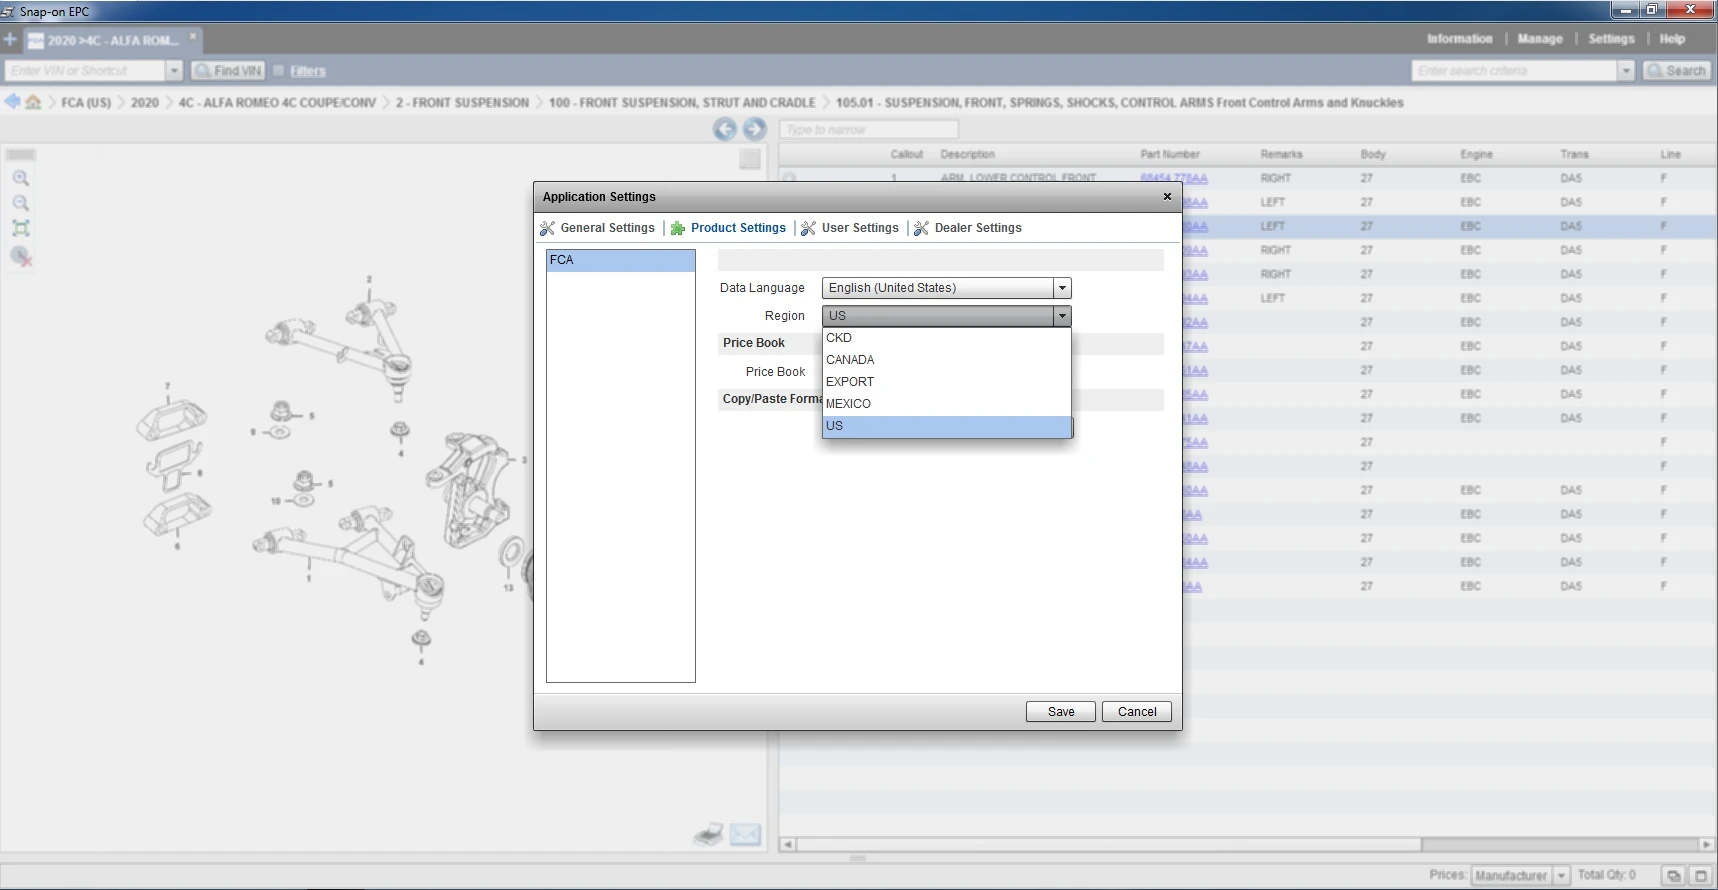
Task: Click the single window icon in status bar
Action: pos(1700,876)
